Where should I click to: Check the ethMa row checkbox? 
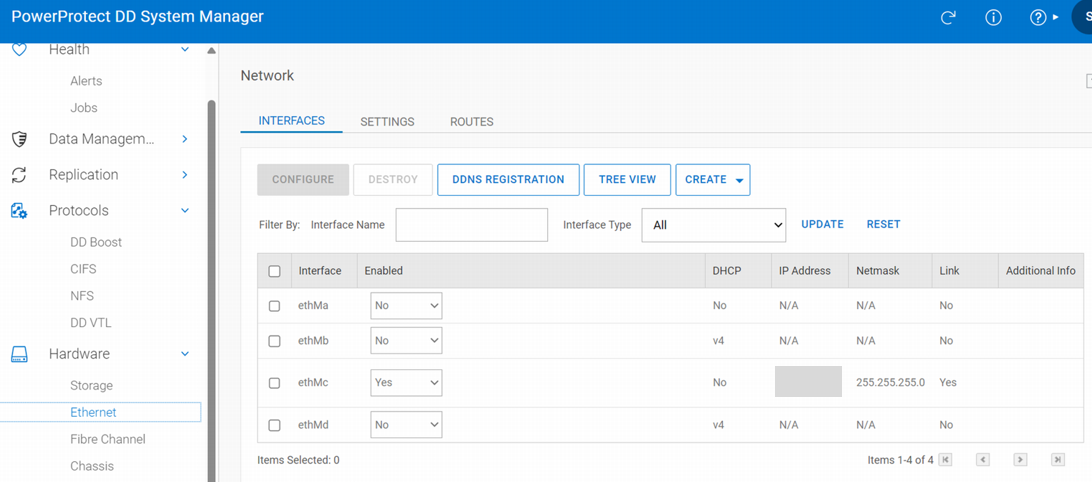click(274, 306)
